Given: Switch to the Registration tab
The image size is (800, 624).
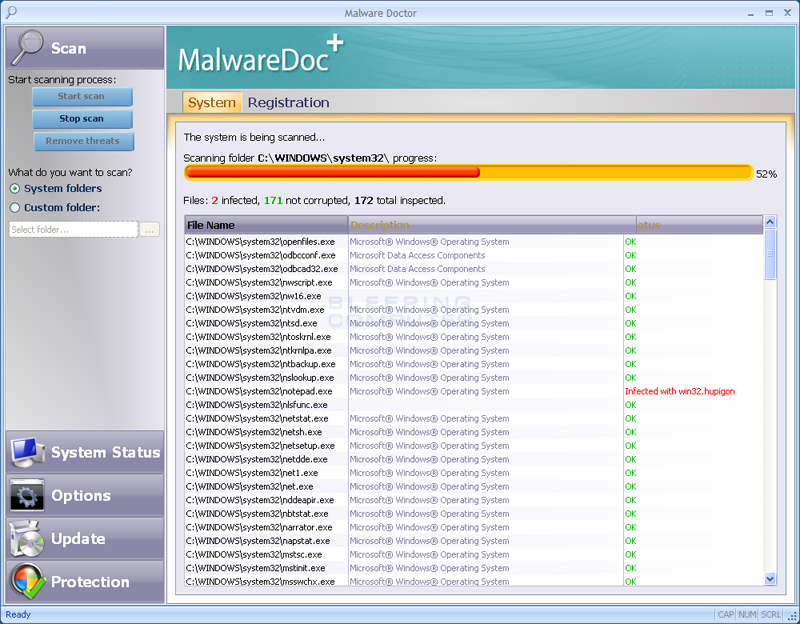Looking at the screenshot, I should coord(289,102).
